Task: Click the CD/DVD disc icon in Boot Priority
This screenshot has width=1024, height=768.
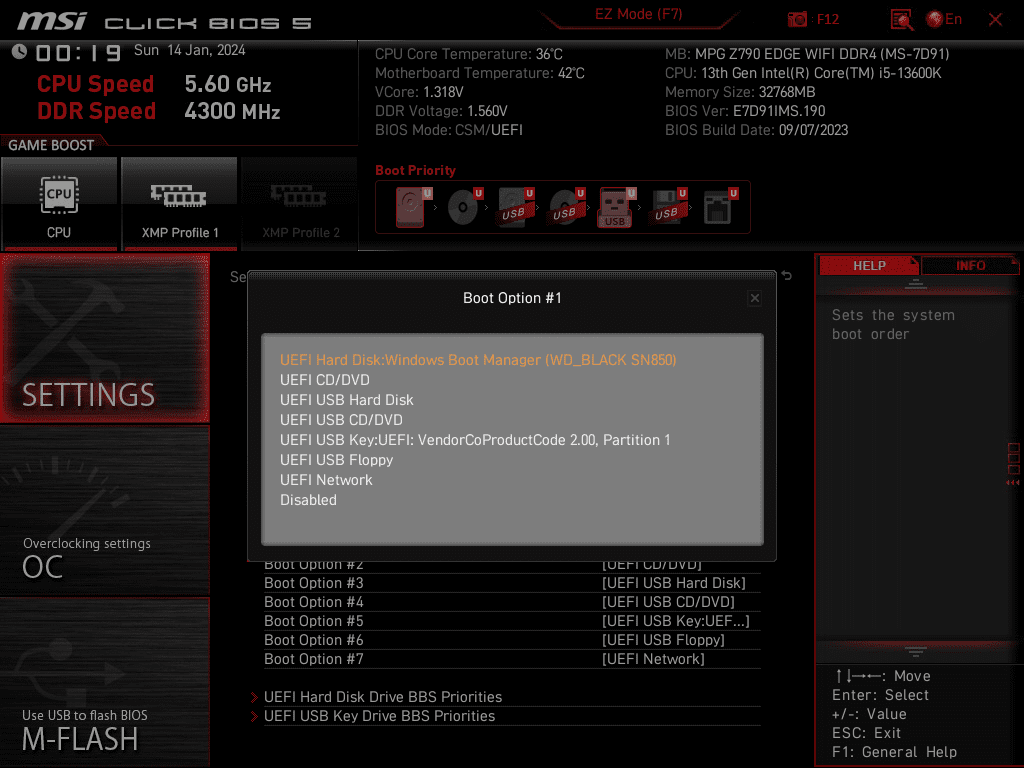Action: point(465,207)
